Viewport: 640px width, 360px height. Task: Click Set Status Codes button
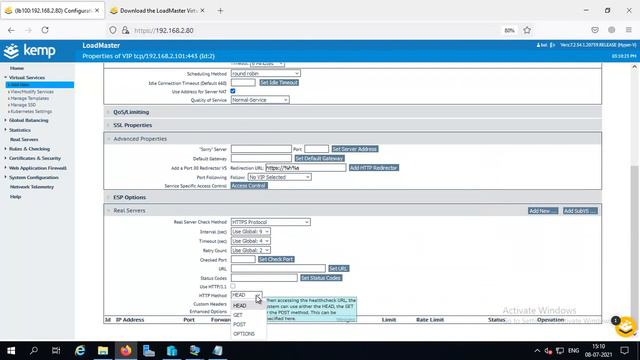tap(321, 278)
